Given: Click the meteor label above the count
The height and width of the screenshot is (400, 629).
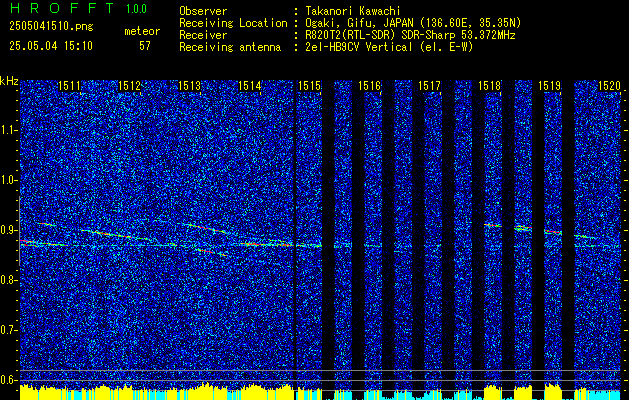Looking at the screenshot, I should [x=142, y=31].
